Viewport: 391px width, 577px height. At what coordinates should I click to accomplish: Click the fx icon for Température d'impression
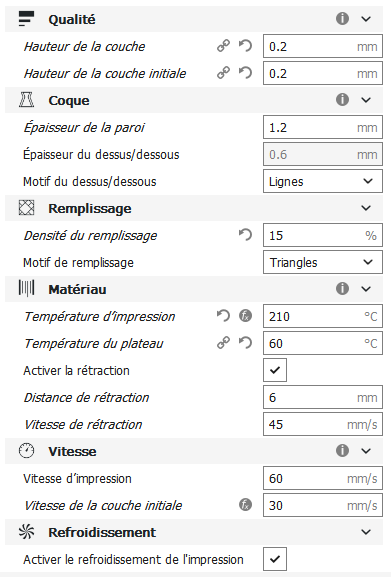(245, 316)
